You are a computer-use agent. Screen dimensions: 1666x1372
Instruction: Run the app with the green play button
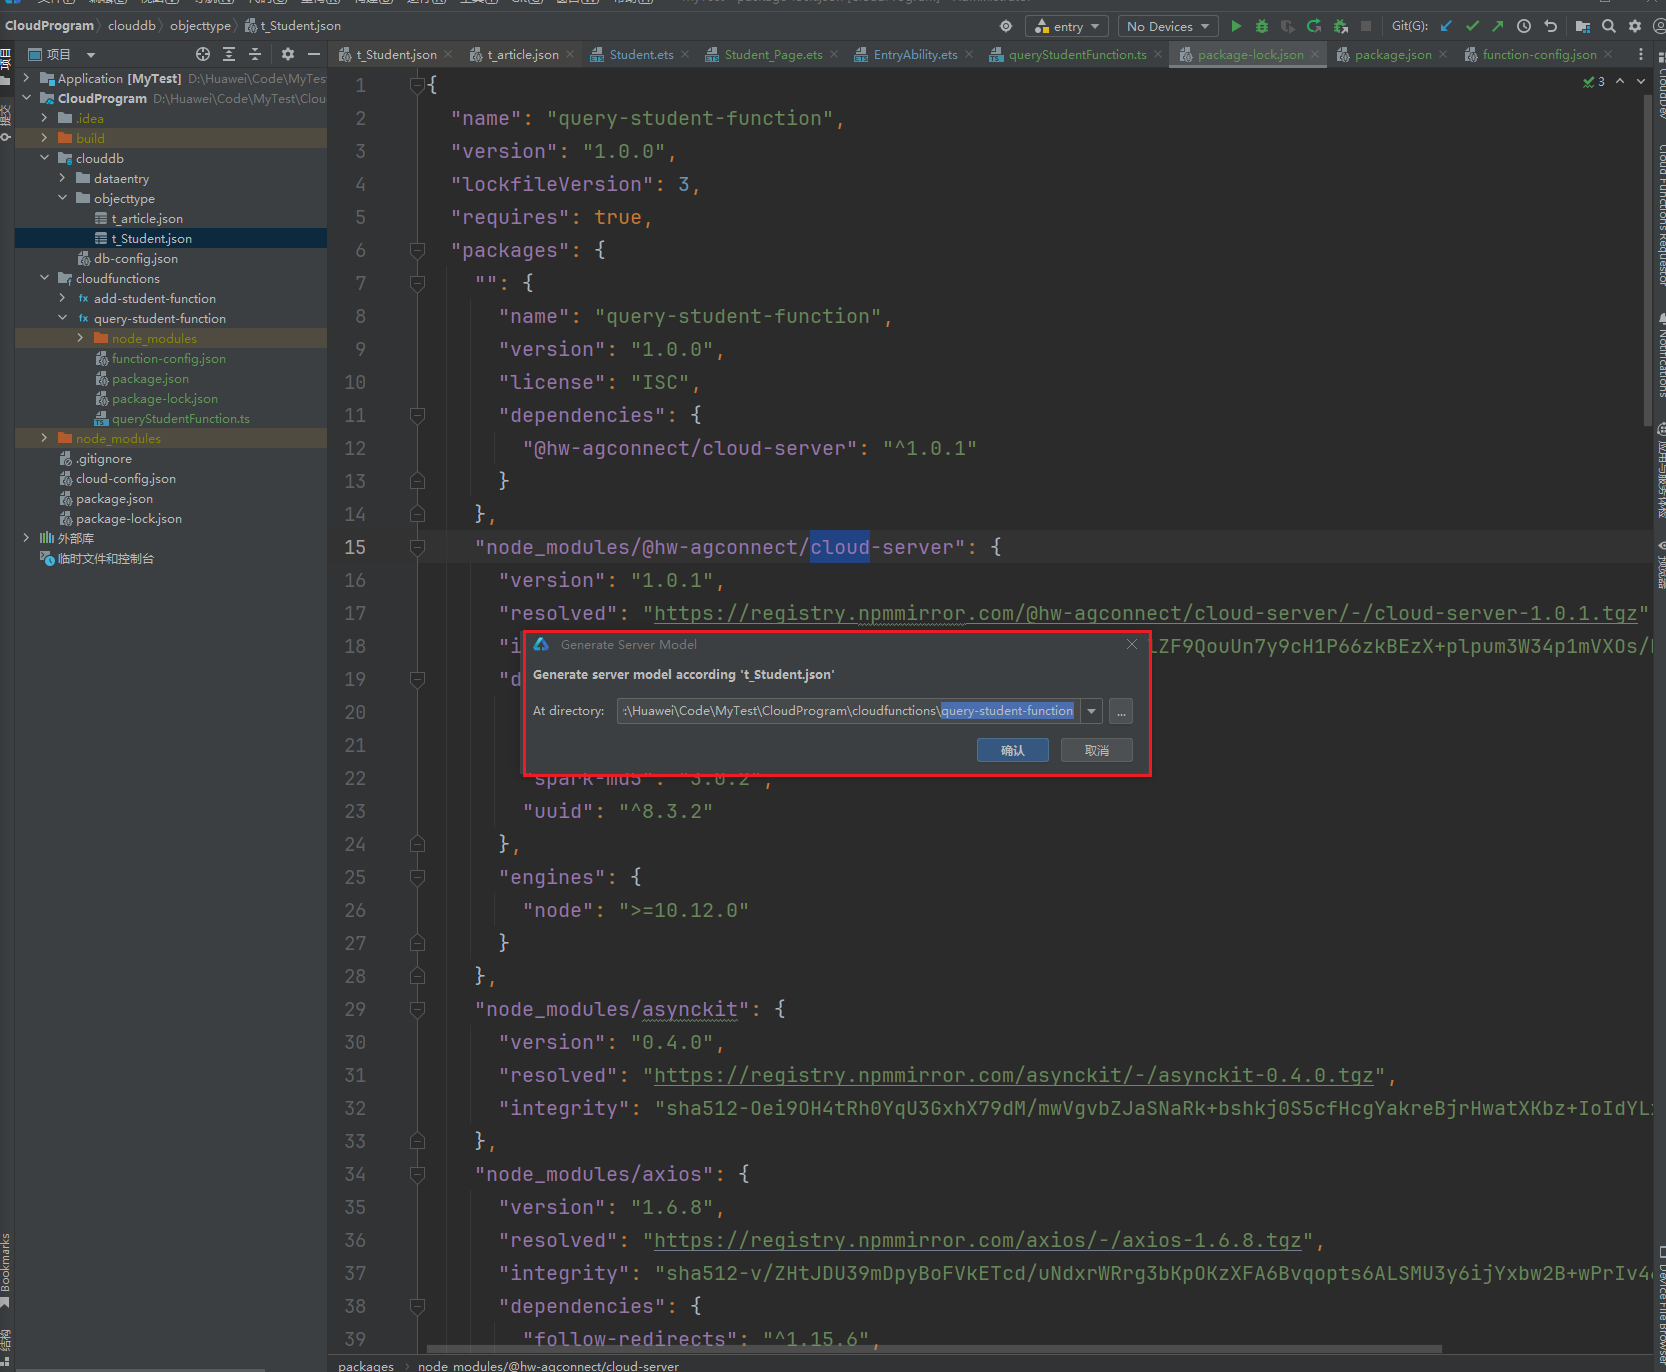pyautogui.click(x=1236, y=26)
